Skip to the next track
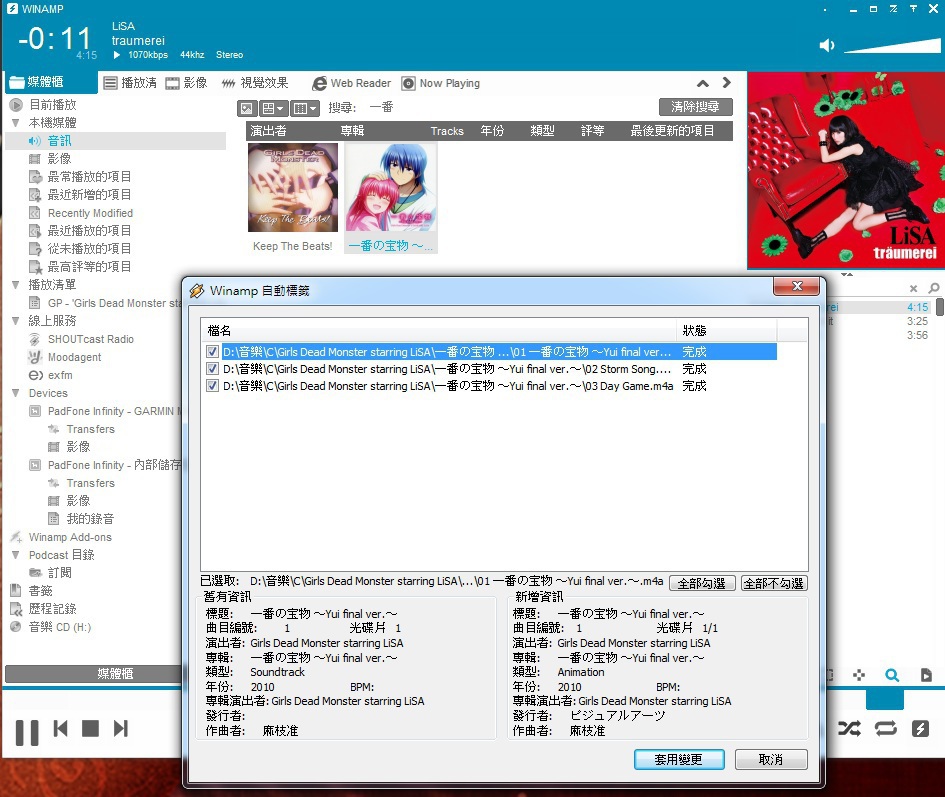 (121, 729)
